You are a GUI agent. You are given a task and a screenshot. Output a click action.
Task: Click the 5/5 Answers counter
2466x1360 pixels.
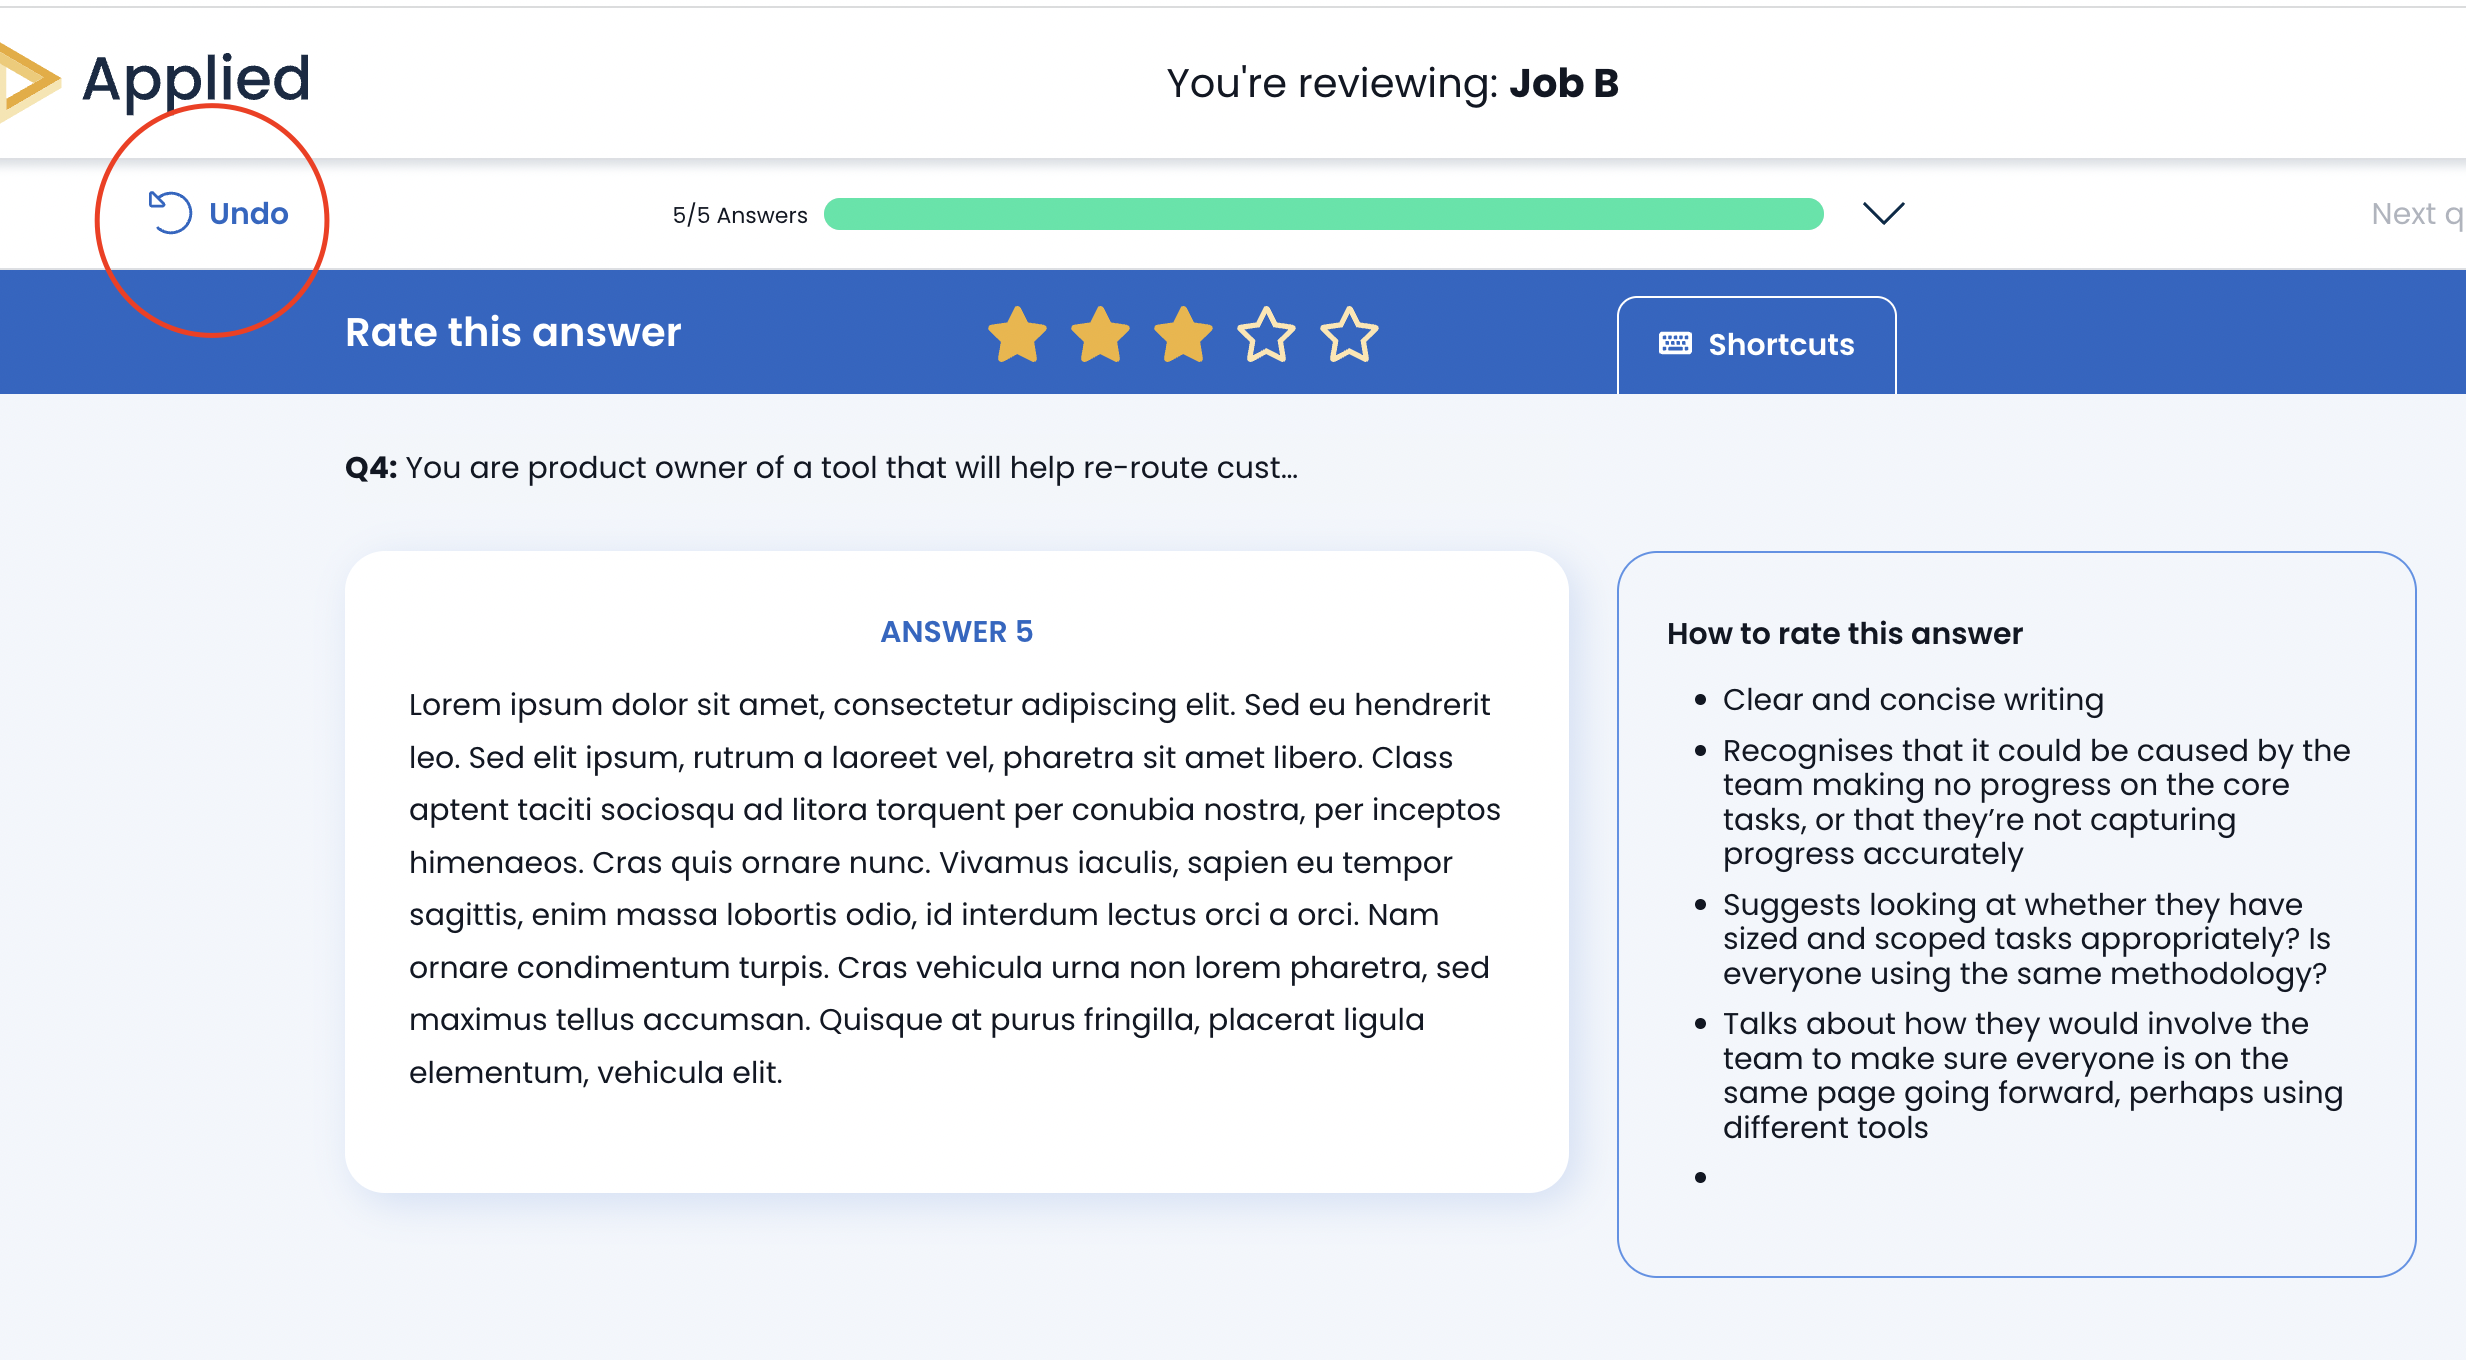740,215
